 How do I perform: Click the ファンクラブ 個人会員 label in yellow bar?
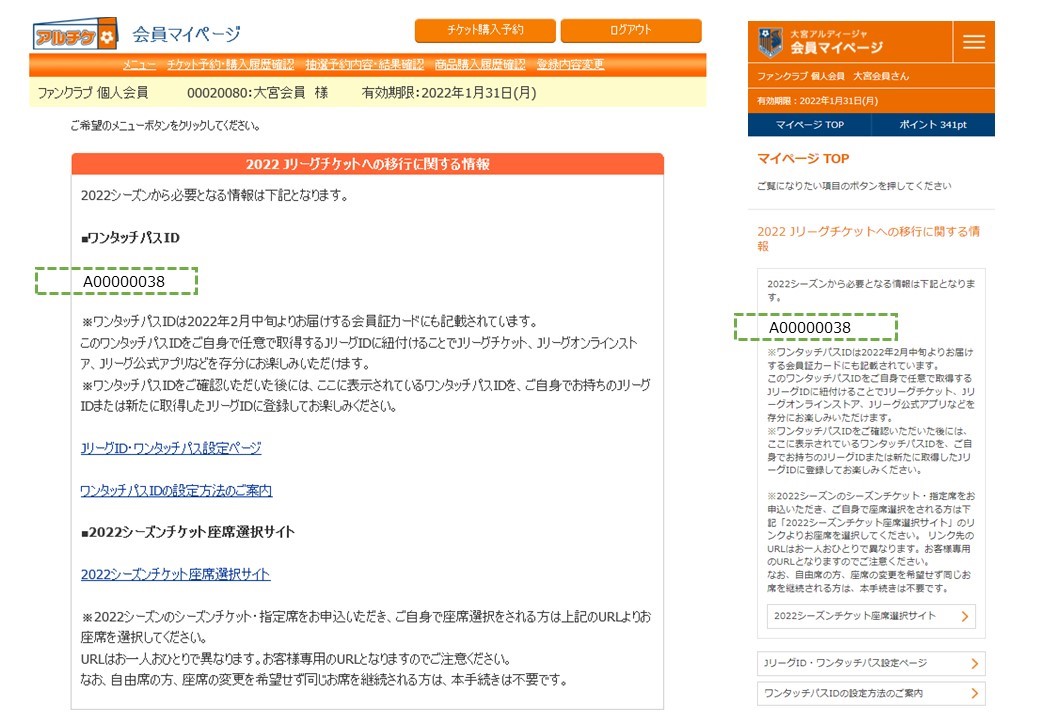[x=92, y=93]
